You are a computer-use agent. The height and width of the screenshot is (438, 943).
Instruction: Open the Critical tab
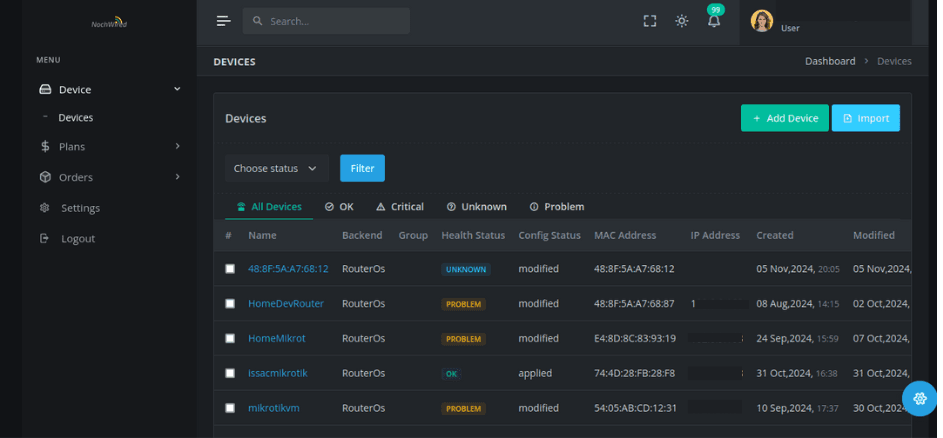point(400,207)
